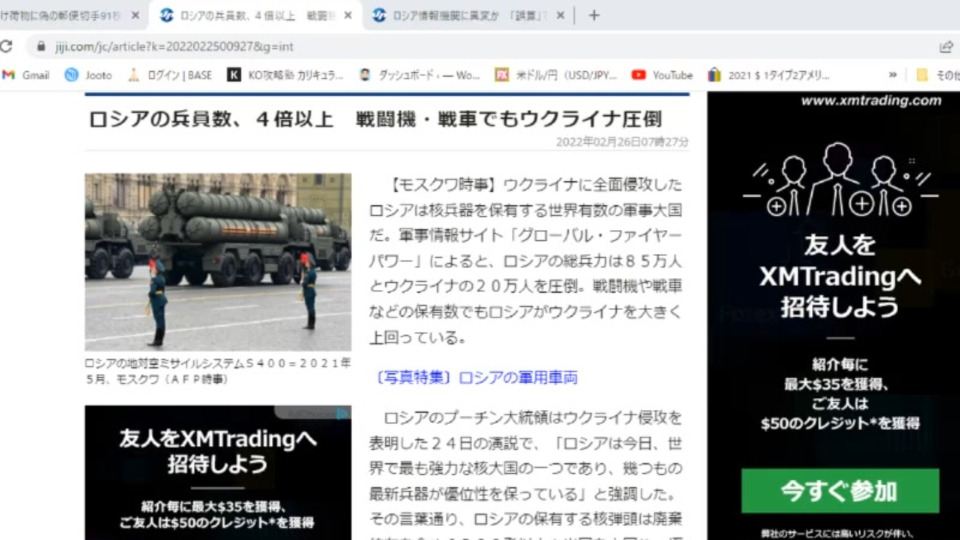Open the ad choices icon on inline ad
Image resolution: width=960 pixels, height=540 pixels.
342,414
